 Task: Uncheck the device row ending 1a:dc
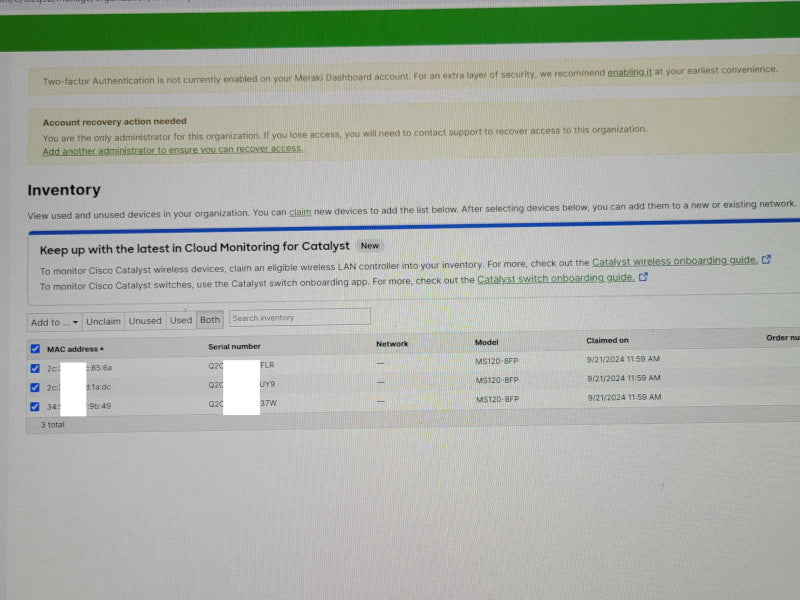[35, 387]
